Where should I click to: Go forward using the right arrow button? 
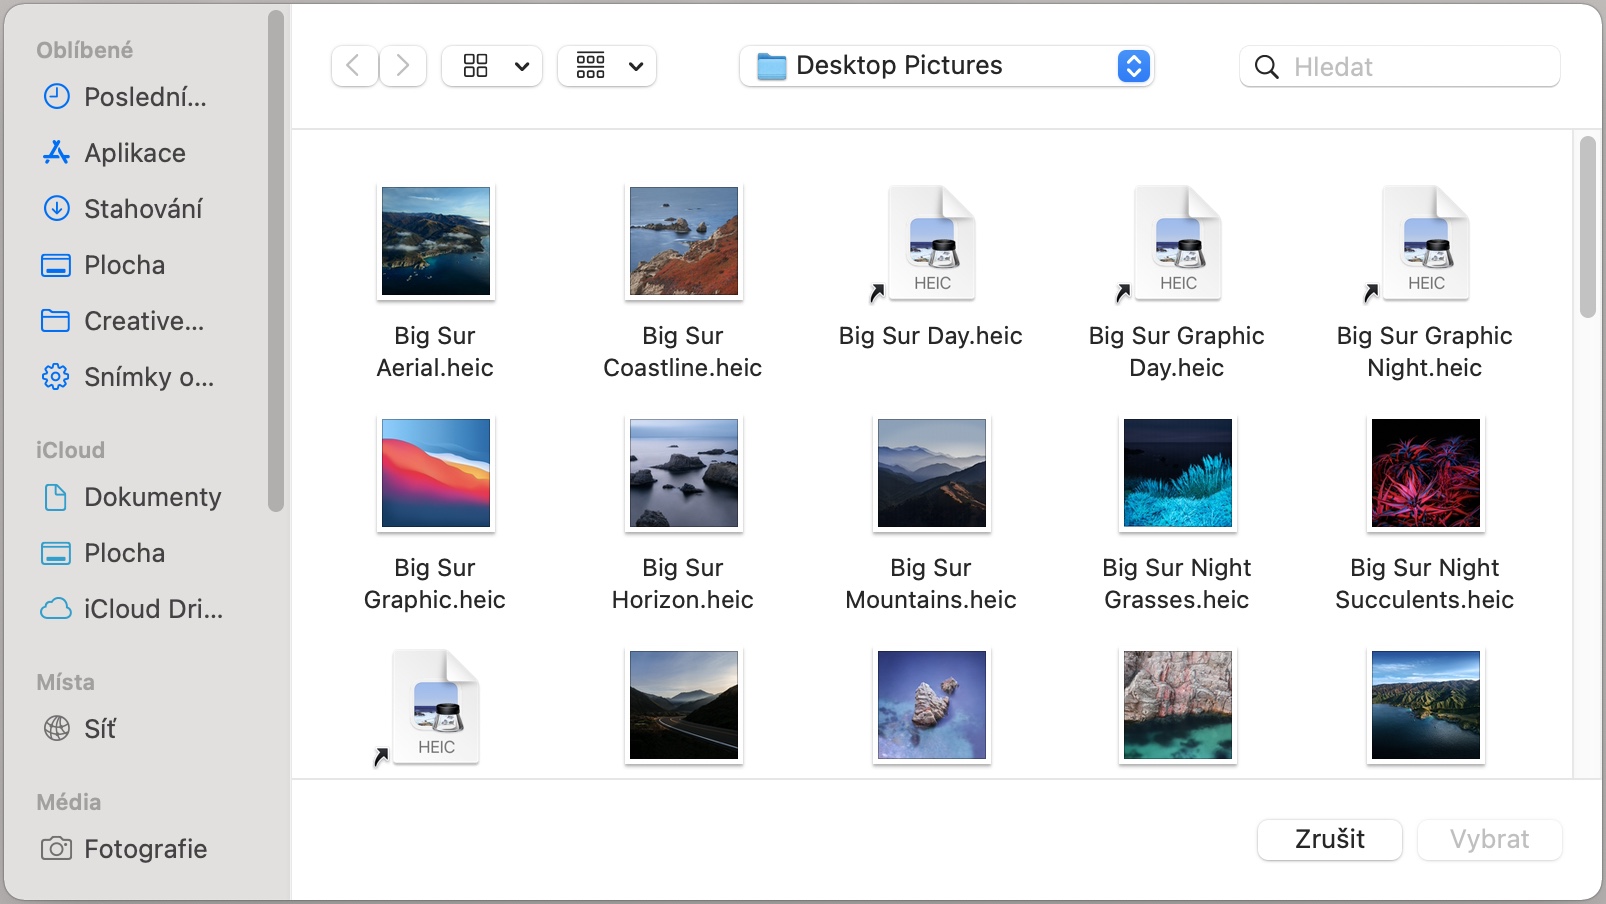(x=403, y=66)
